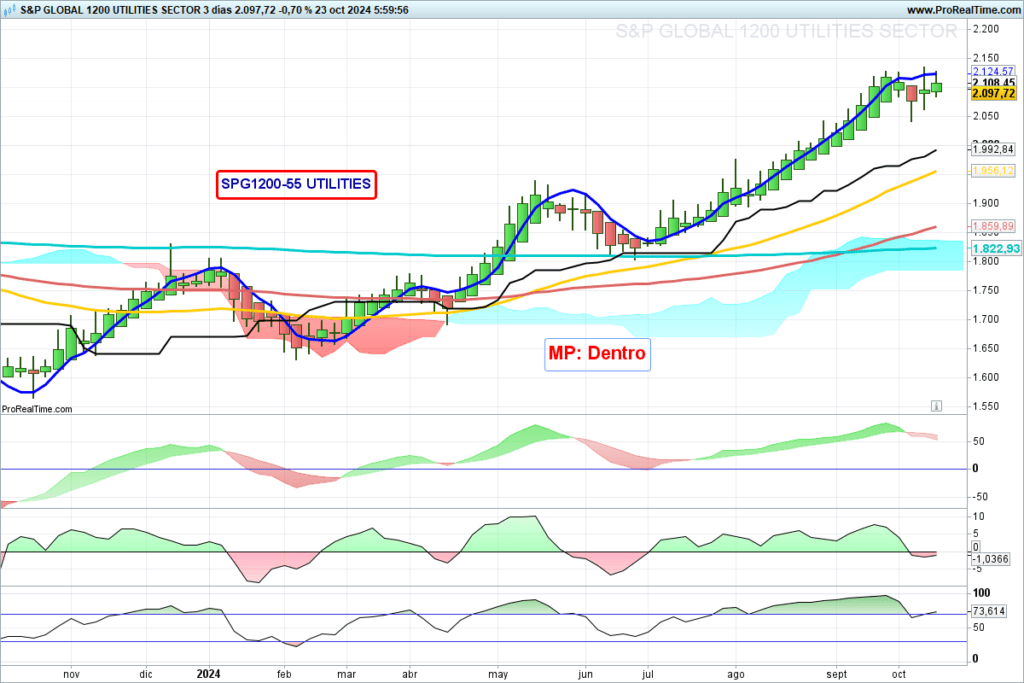This screenshot has width=1024, height=683.
Task: Click the -1,0366 oscillator value label
Action: coord(990,559)
